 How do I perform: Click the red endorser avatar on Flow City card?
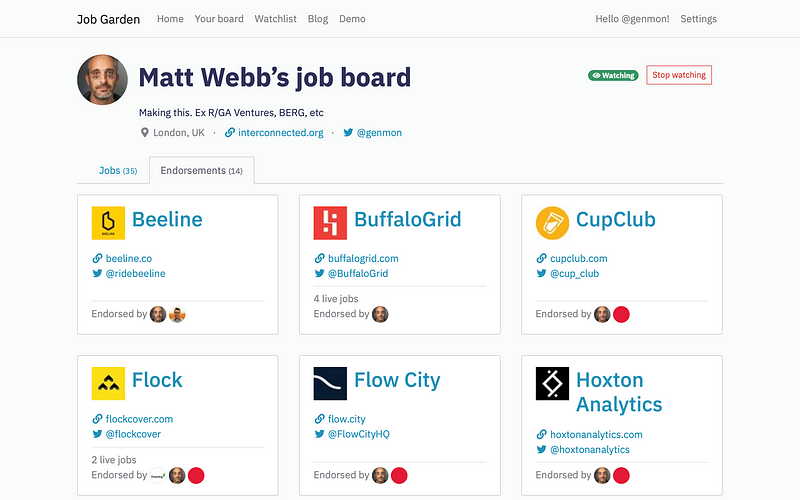click(x=399, y=476)
